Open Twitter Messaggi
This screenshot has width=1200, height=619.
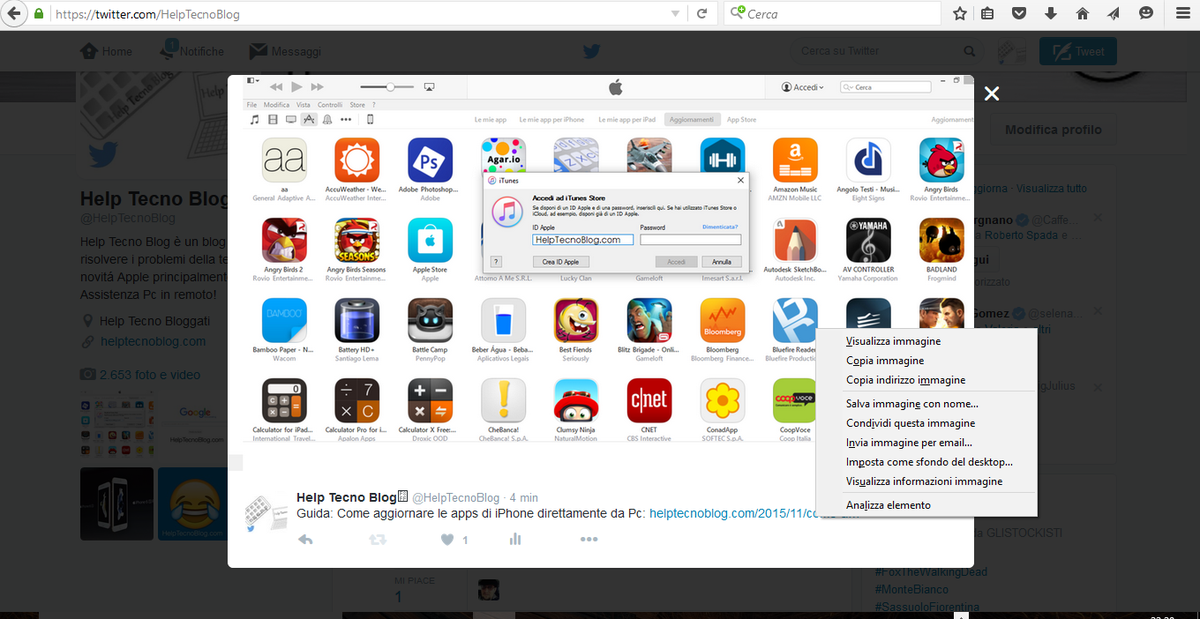[x=286, y=51]
